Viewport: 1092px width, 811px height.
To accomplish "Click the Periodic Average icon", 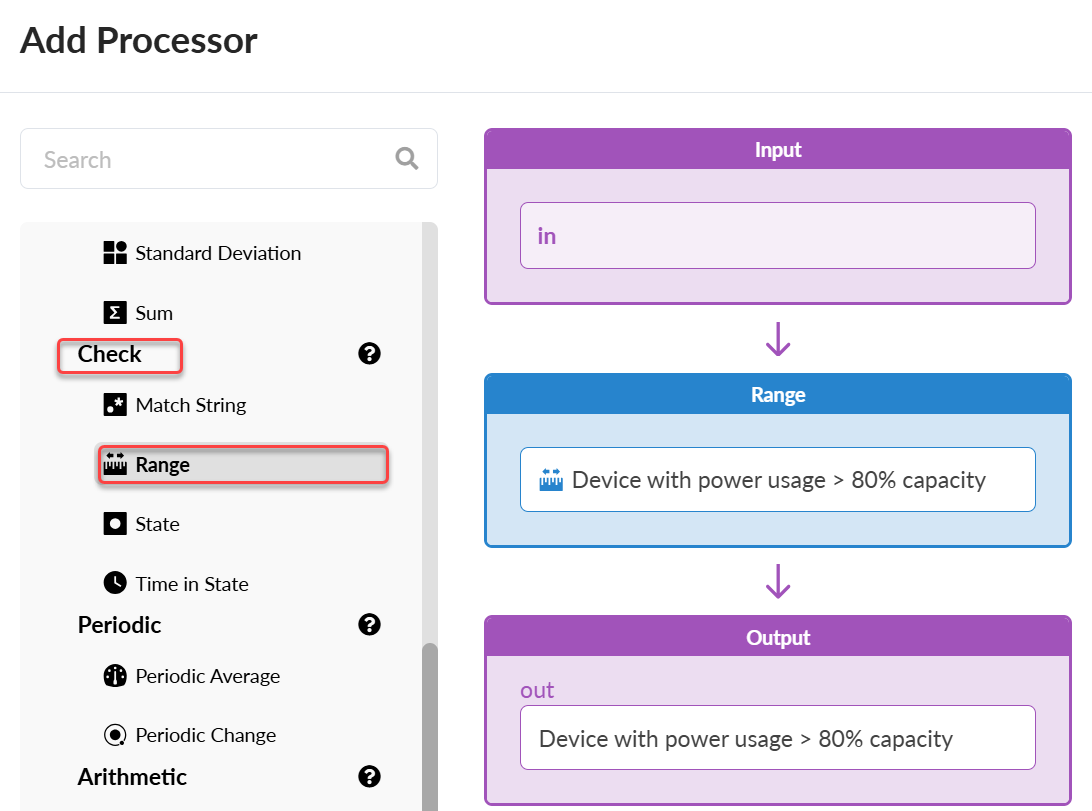I will 115,676.
